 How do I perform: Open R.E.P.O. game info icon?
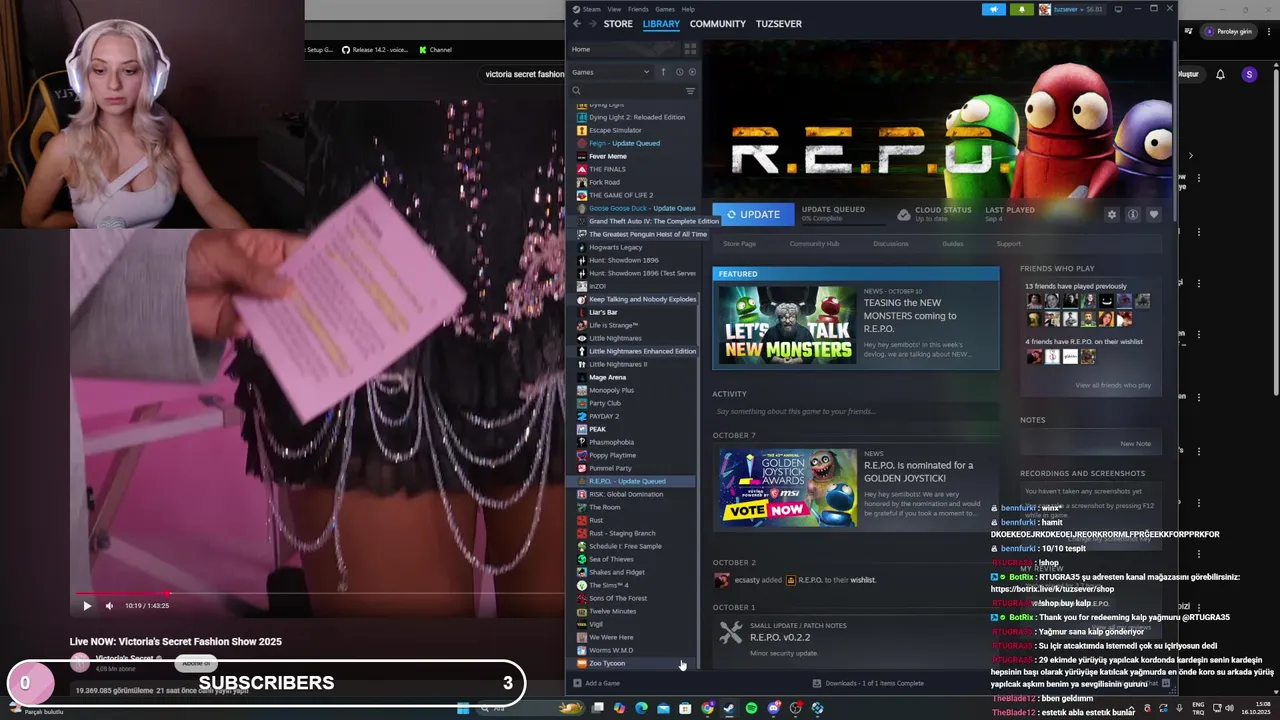[1133, 215]
